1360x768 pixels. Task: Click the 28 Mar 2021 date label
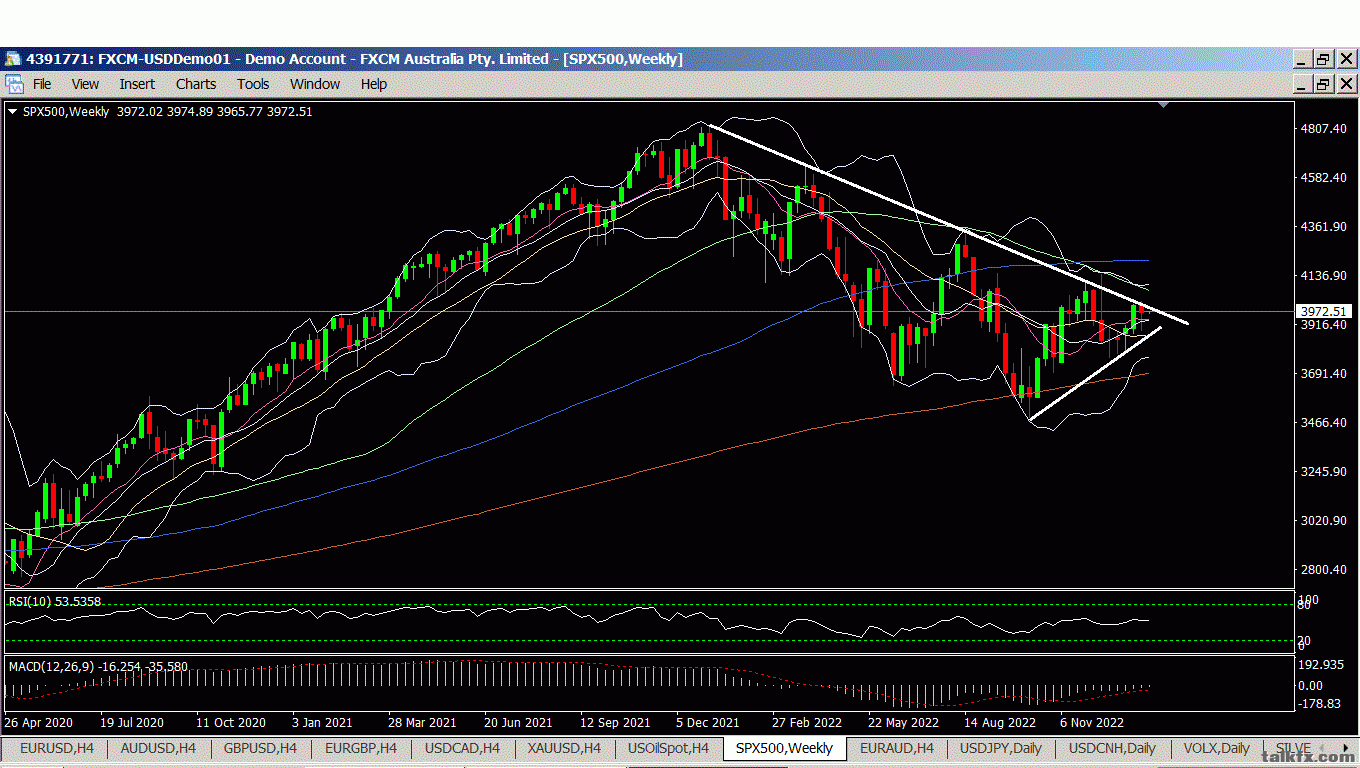click(x=422, y=722)
